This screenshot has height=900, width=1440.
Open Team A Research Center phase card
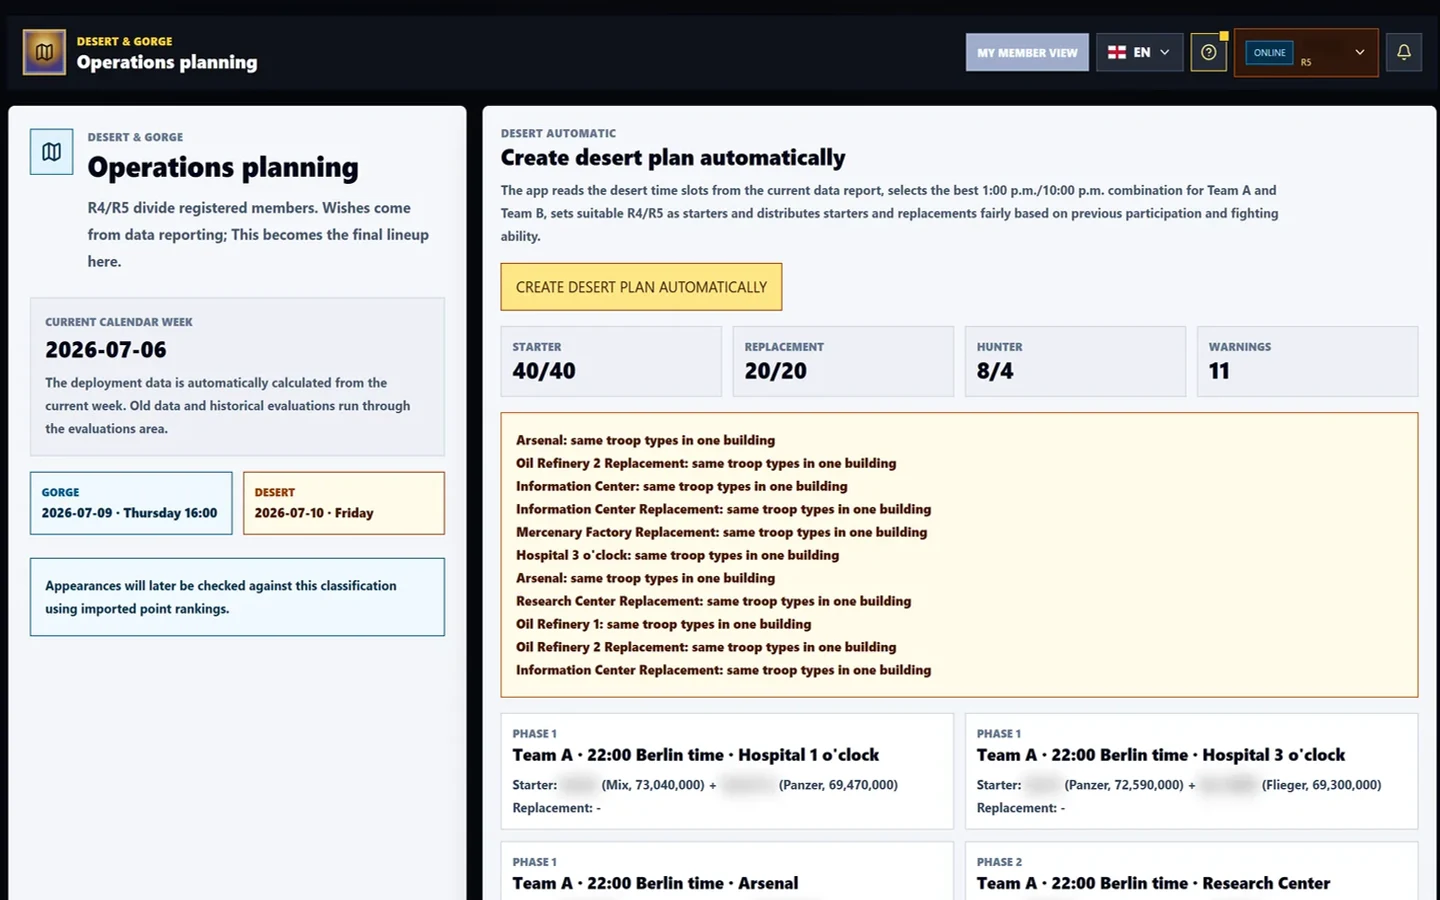coord(1191,871)
